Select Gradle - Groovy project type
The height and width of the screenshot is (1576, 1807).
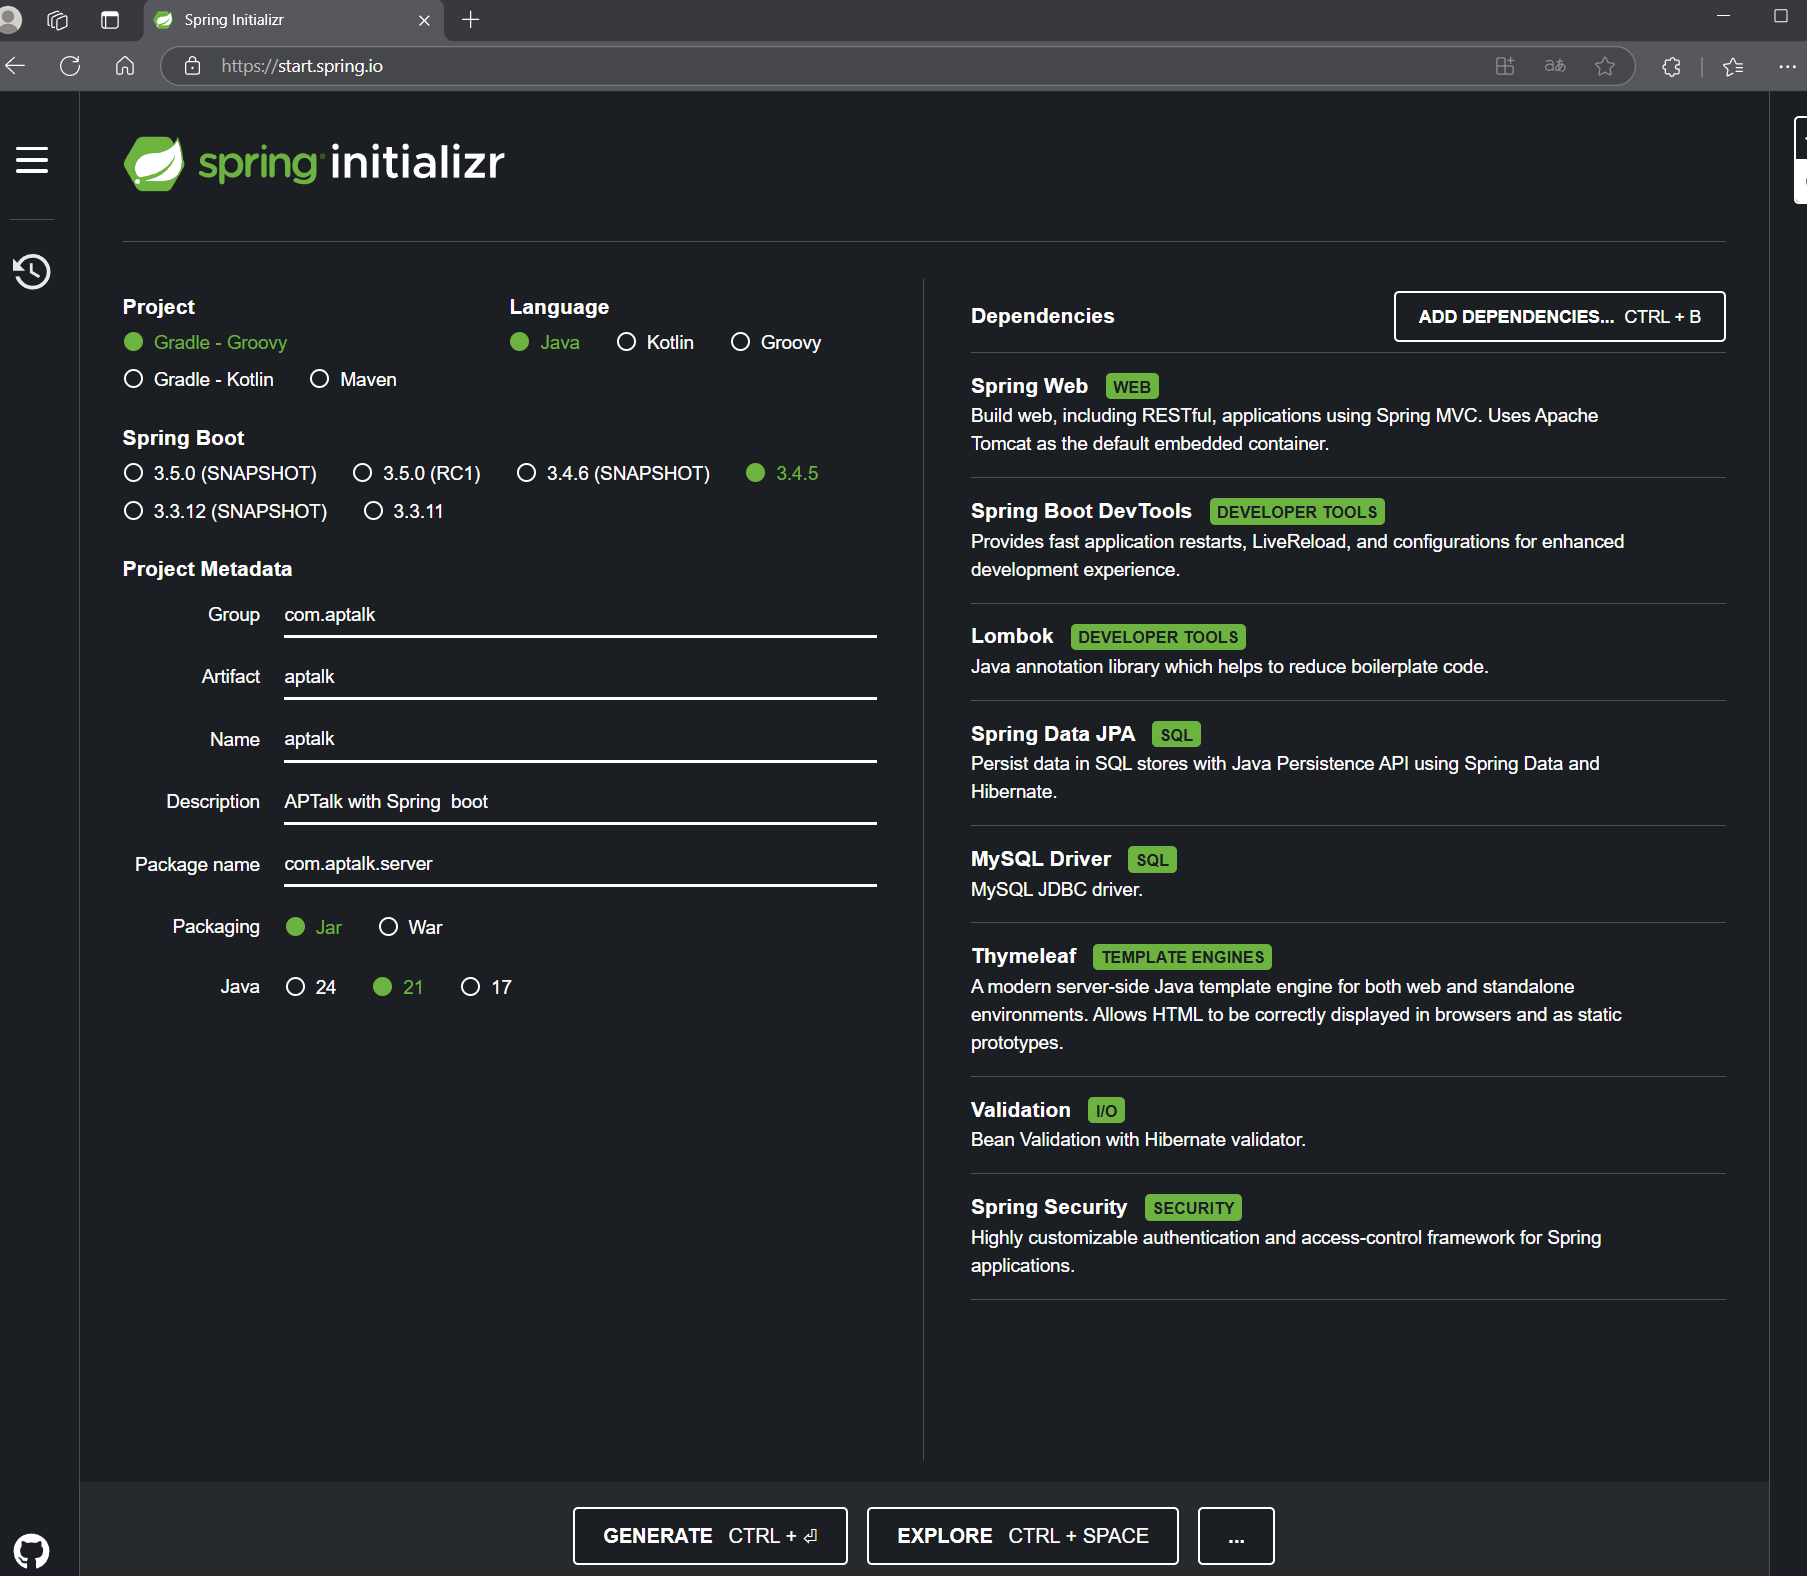coord(205,342)
